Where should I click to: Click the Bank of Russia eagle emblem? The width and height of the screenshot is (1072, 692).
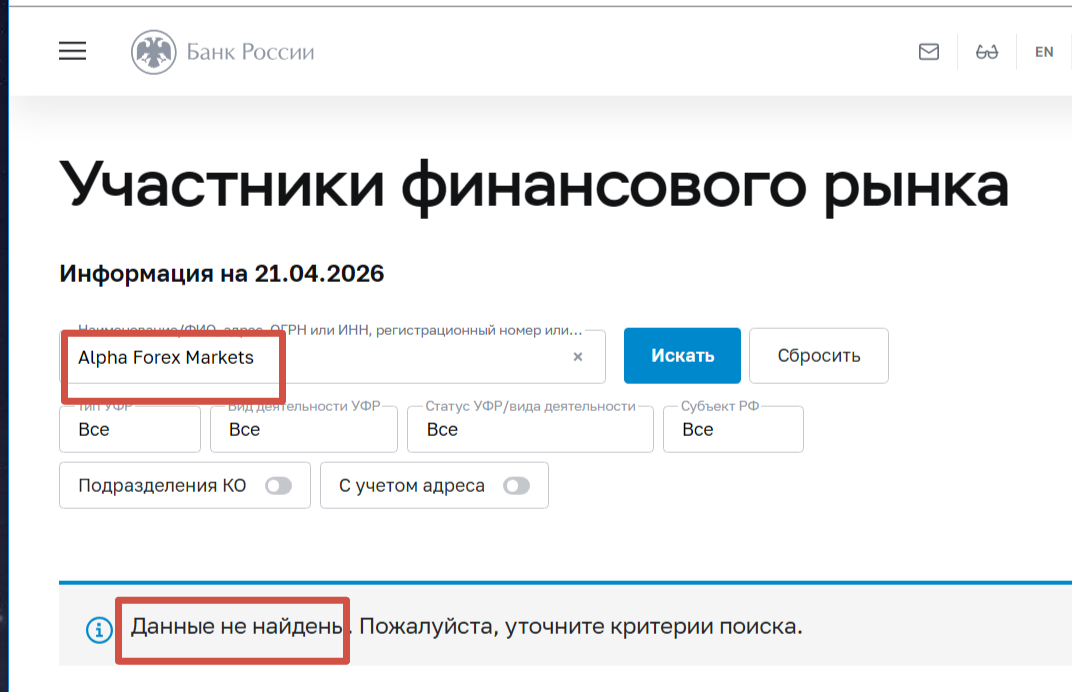(x=153, y=52)
